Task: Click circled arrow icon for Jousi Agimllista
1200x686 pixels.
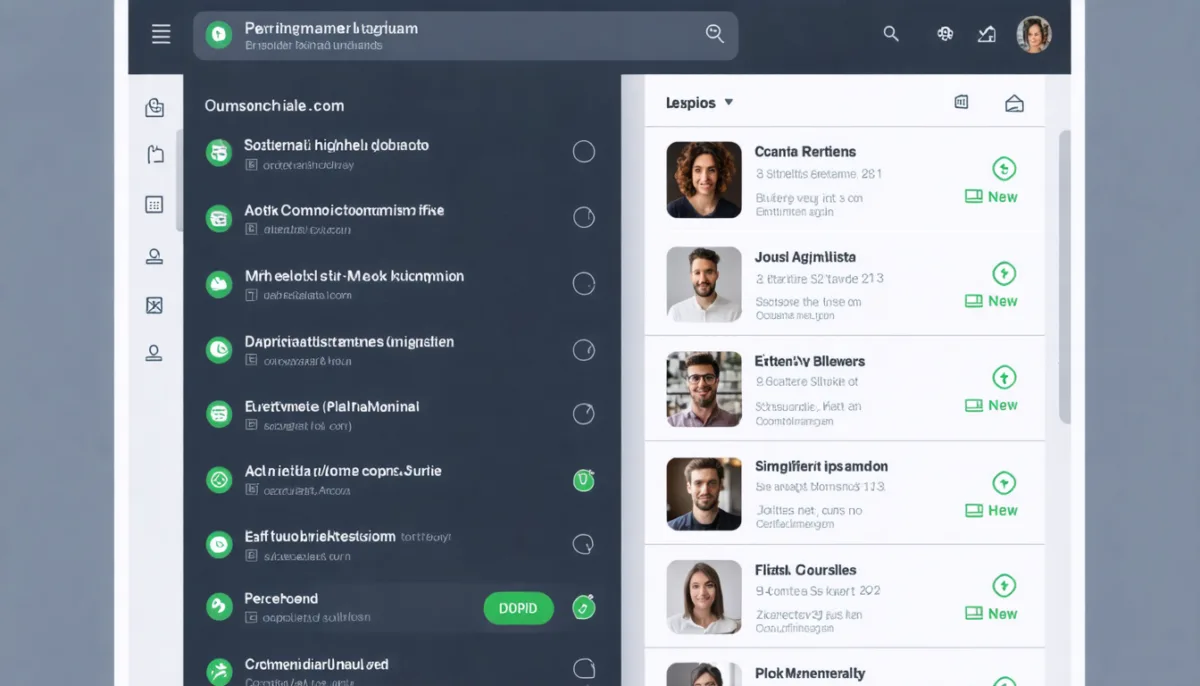Action: [x=1004, y=273]
